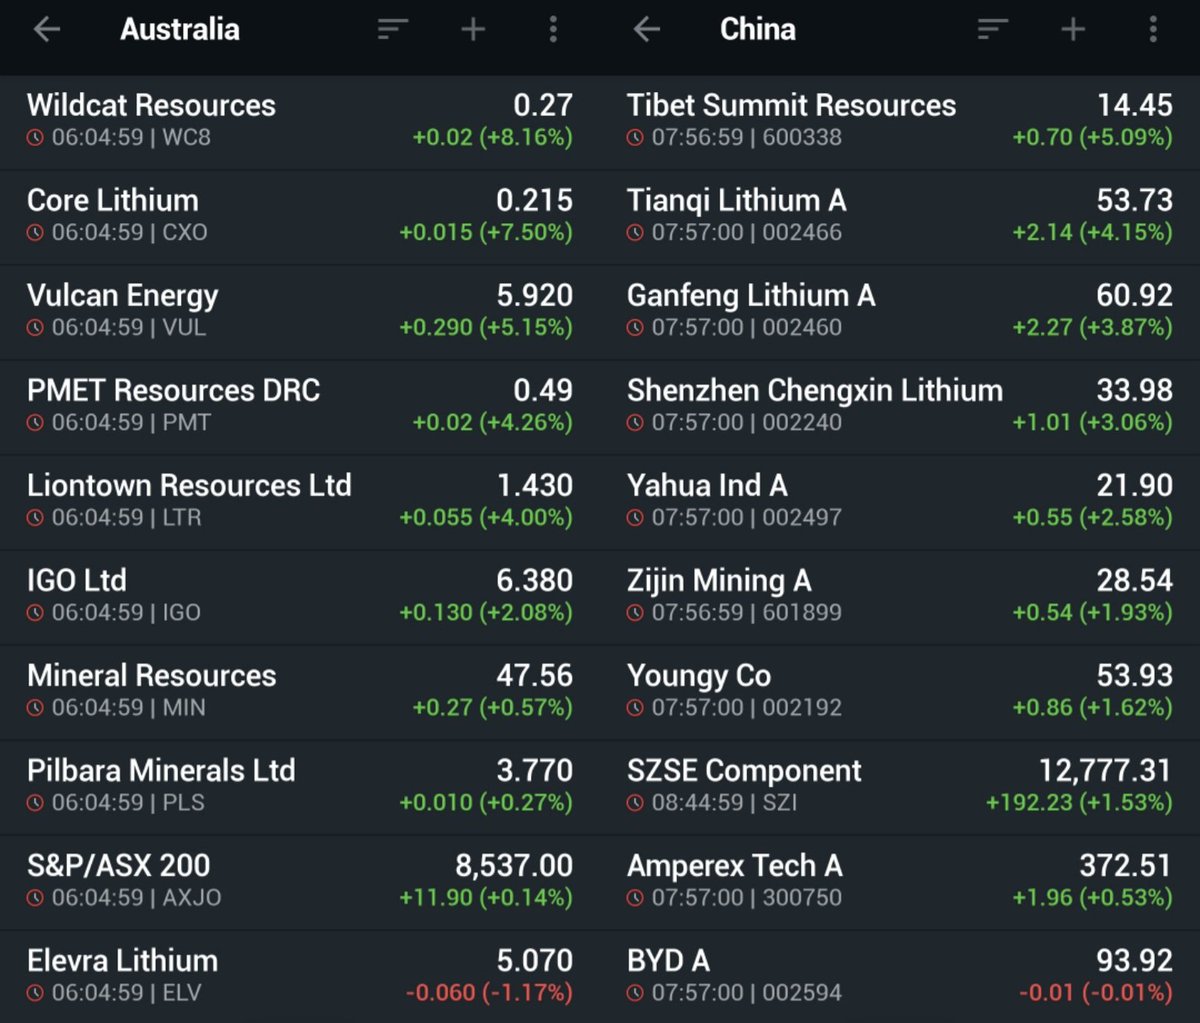
Task: Open Liontown Resources Ltd quote
Action: pyautogui.click(x=300, y=502)
